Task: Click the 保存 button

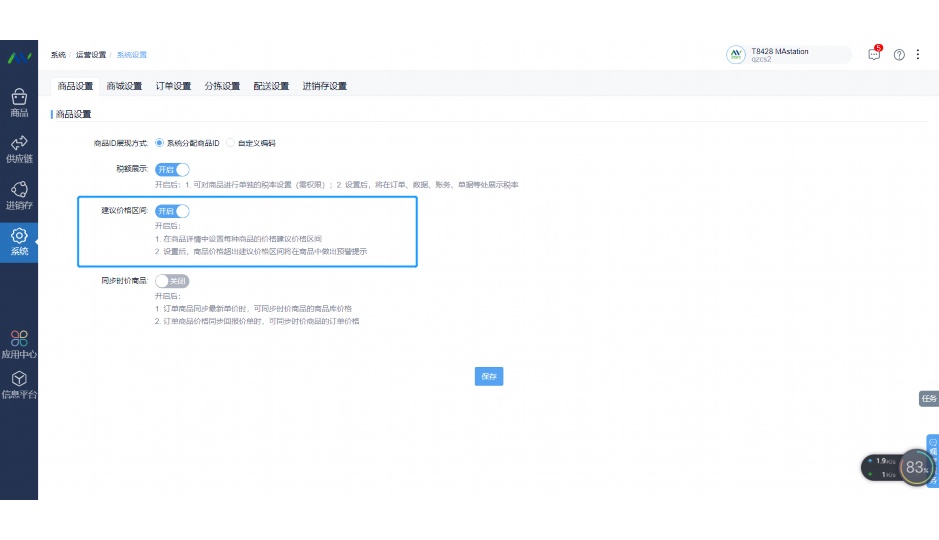Action: 488,377
